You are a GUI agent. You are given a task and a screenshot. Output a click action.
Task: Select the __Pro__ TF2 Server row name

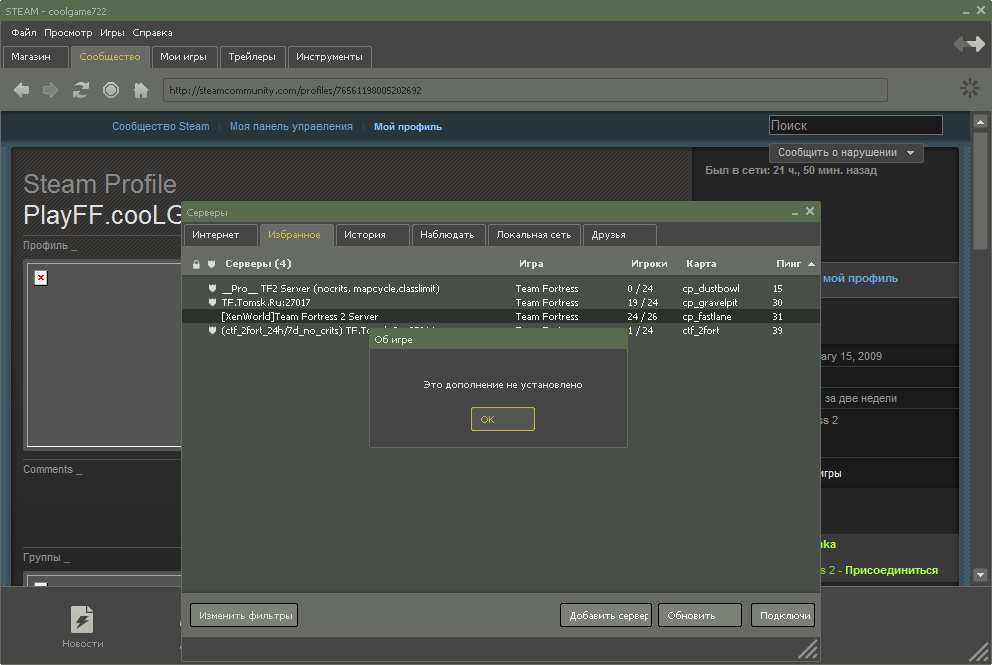coord(330,289)
